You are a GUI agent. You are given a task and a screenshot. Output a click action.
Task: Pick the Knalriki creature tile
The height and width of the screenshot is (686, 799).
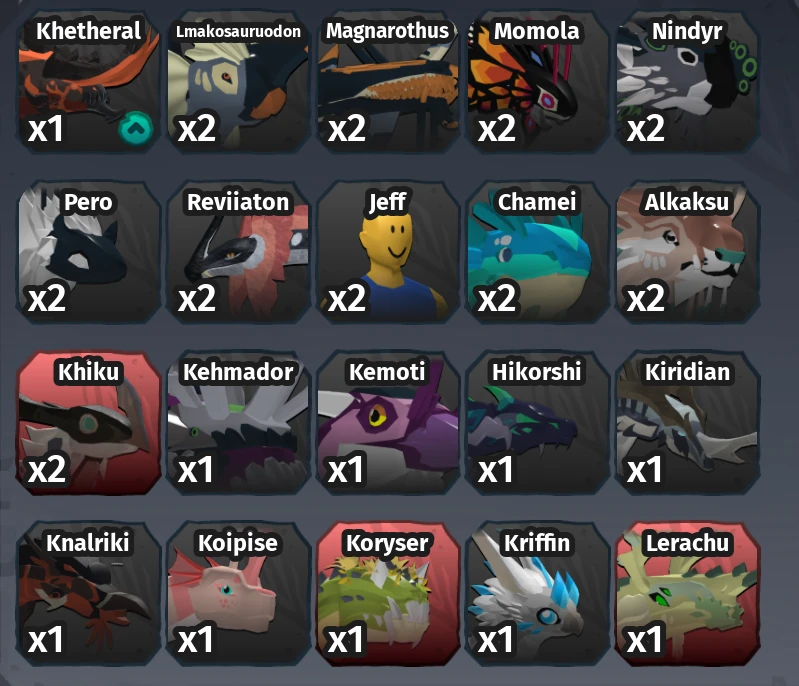(88, 593)
